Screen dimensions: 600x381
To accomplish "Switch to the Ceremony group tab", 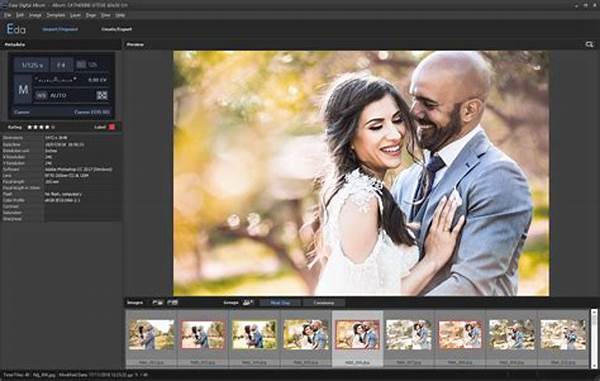I will tap(324, 303).
